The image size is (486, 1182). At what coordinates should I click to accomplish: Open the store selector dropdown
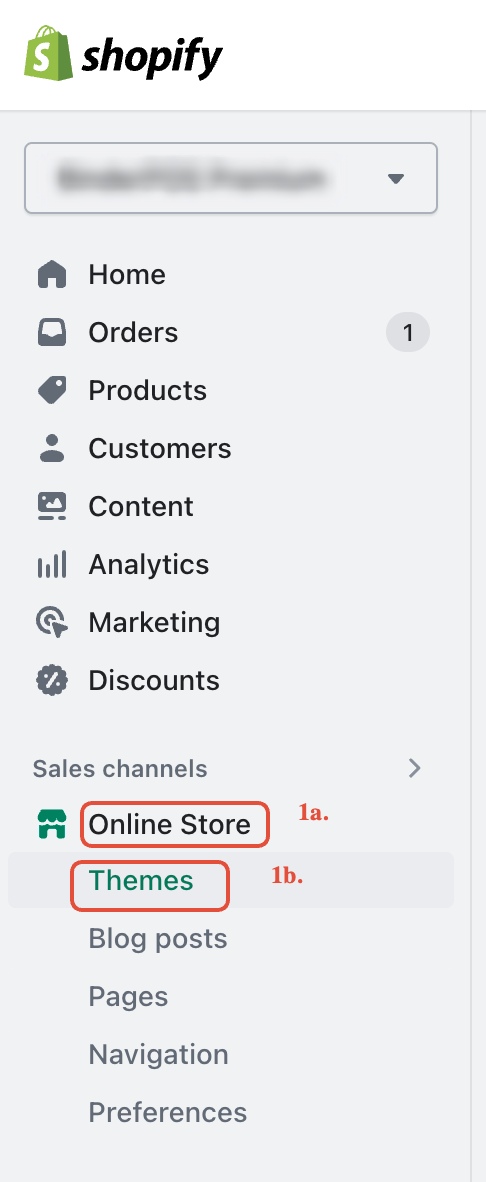coord(231,178)
